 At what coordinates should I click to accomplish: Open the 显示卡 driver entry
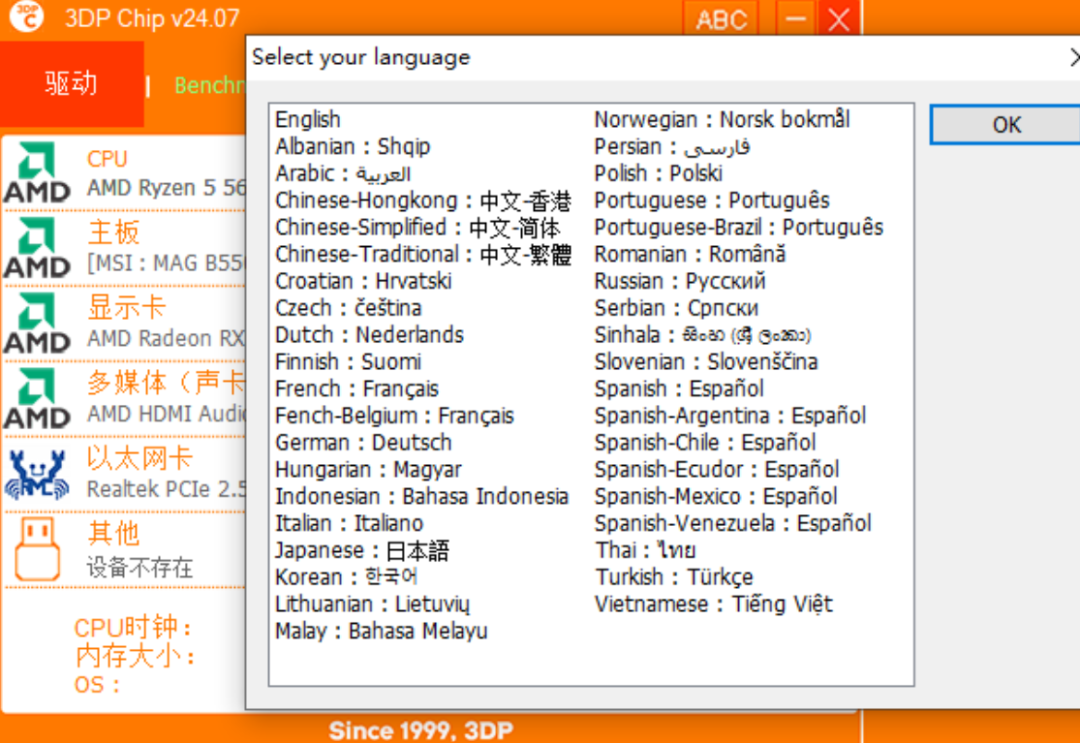[125, 324]
